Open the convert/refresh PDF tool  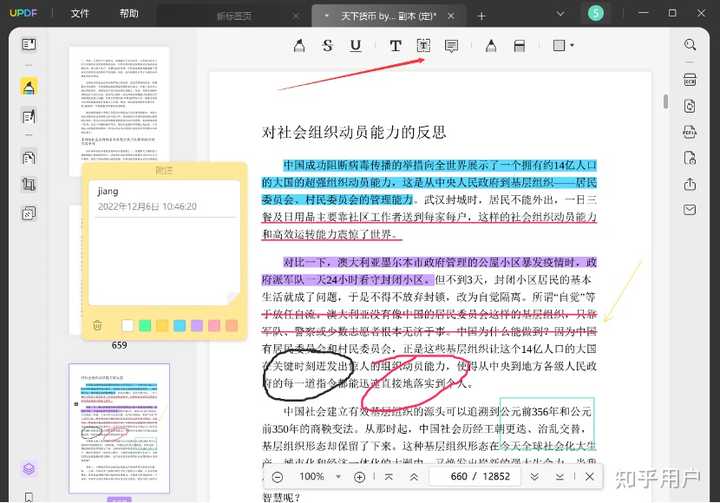[x=690, y=106]
